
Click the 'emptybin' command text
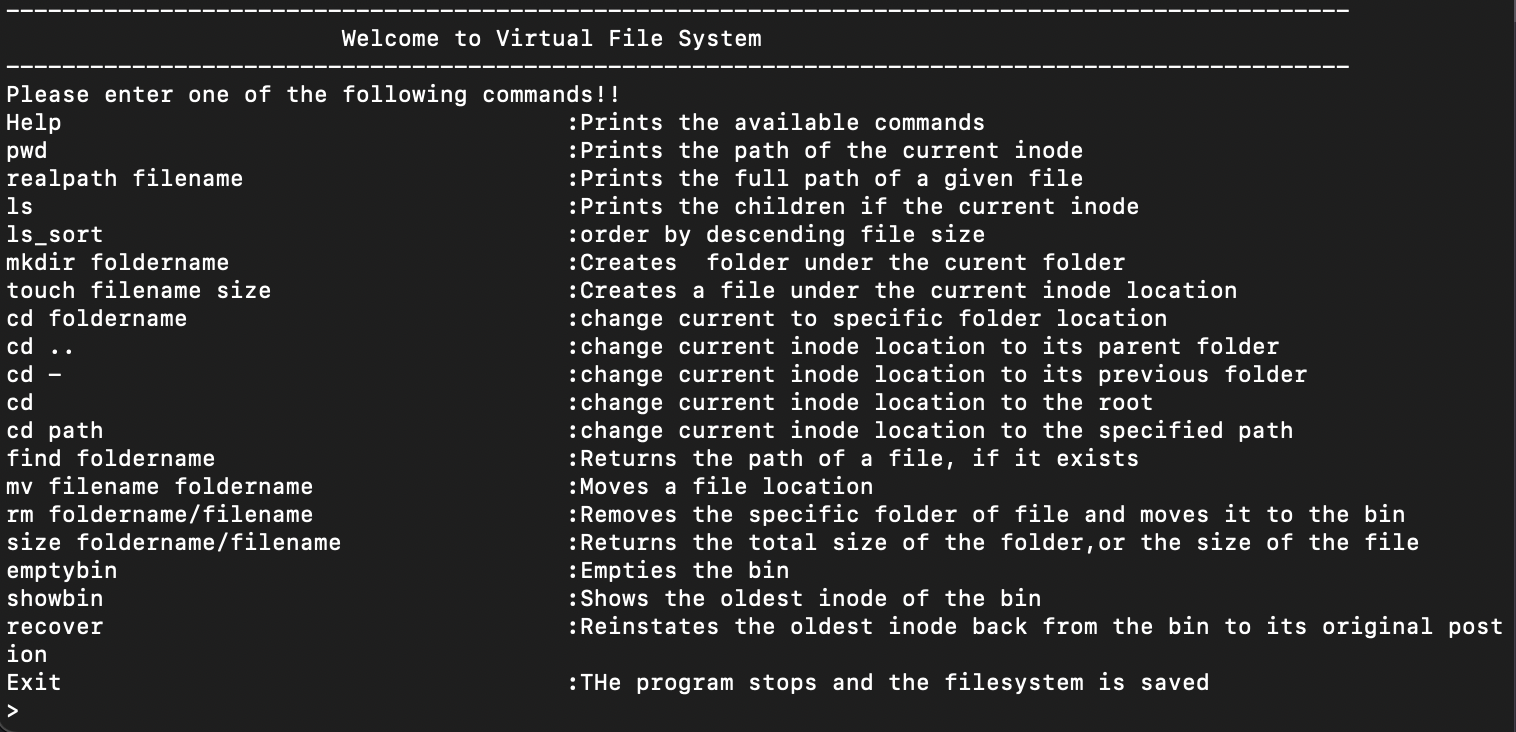62,571
